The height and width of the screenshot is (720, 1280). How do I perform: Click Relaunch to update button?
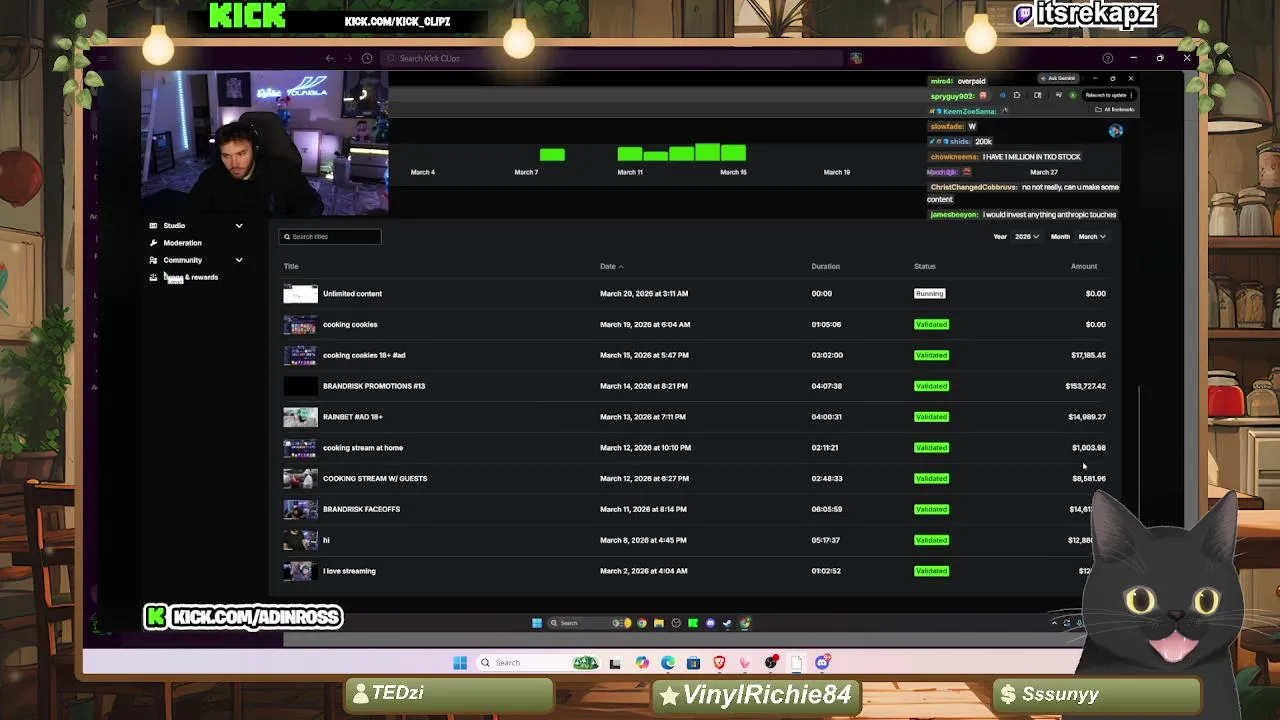point(1108,95)
